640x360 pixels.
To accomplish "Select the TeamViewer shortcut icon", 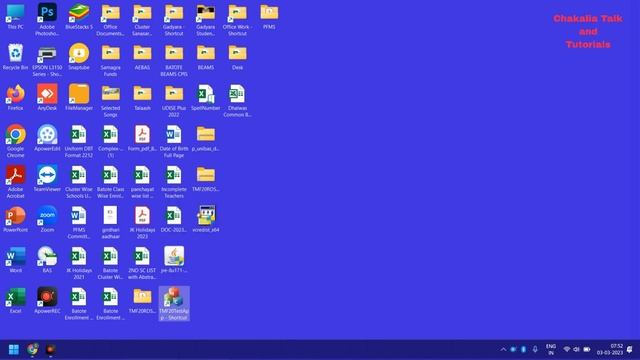I will [x=47, y=179].
